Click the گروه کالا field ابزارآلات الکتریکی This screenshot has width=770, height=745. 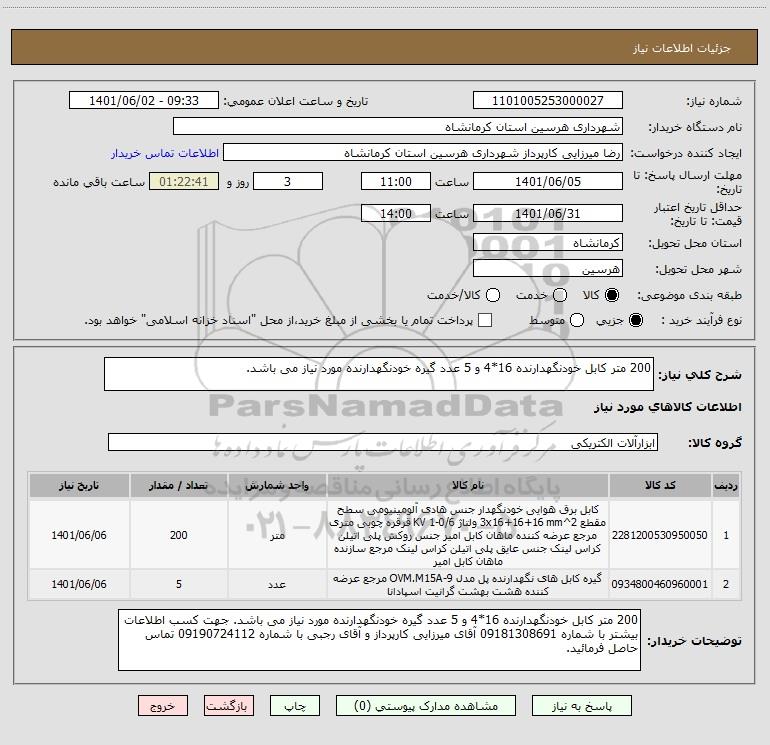(383, 442)
